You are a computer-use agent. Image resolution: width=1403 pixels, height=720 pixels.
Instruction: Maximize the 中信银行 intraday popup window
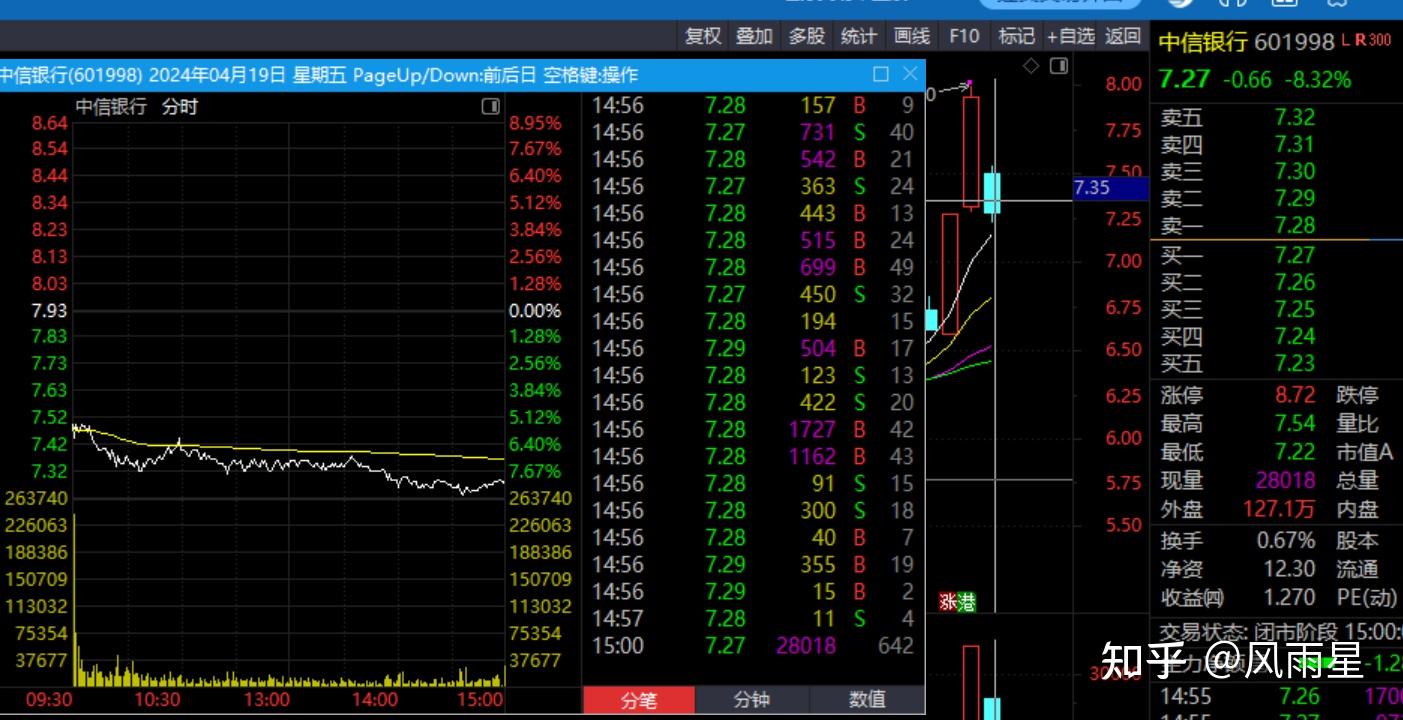pos(881,74)
